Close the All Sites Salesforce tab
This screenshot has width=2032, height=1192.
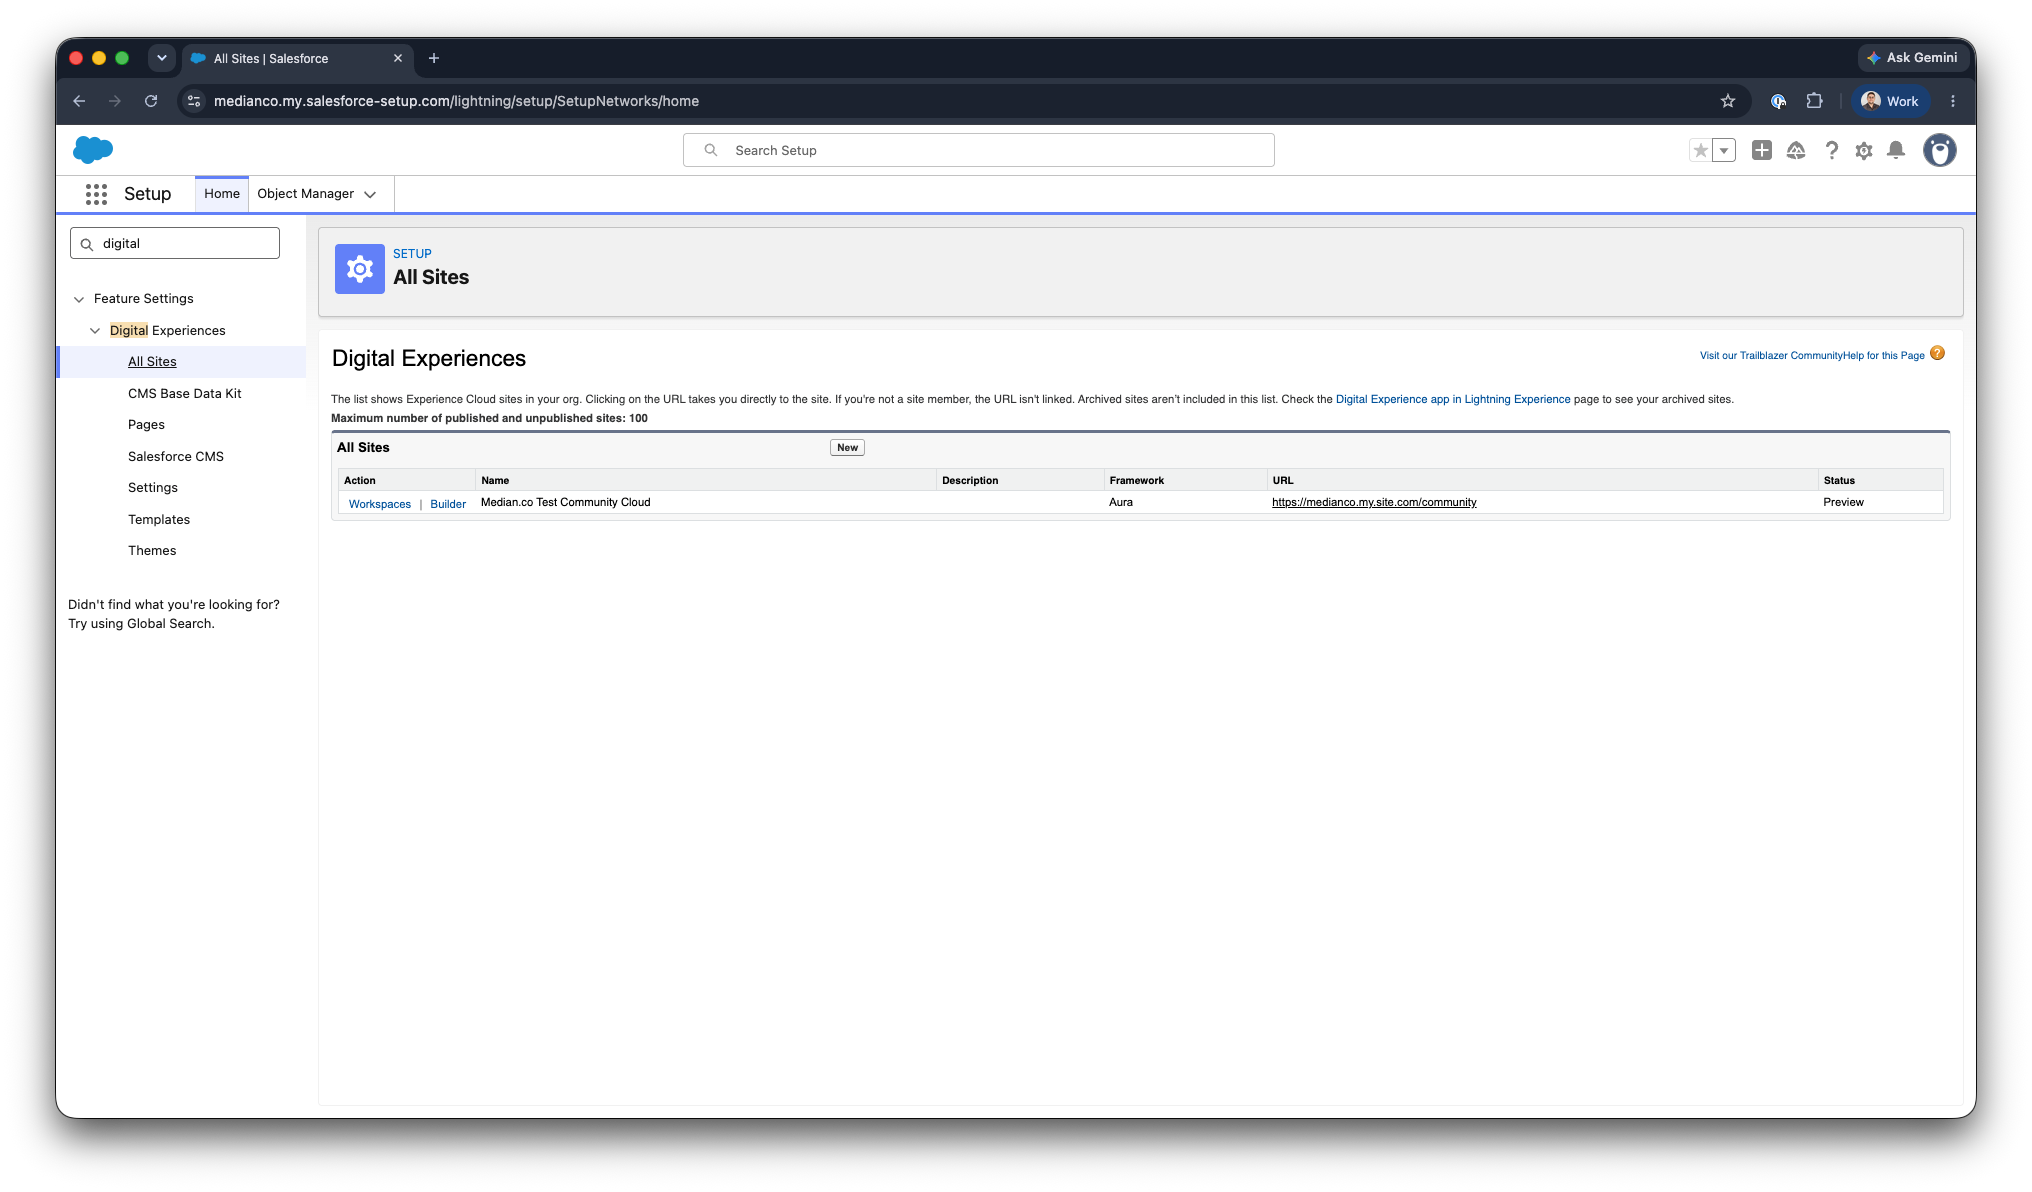(398, 58)
